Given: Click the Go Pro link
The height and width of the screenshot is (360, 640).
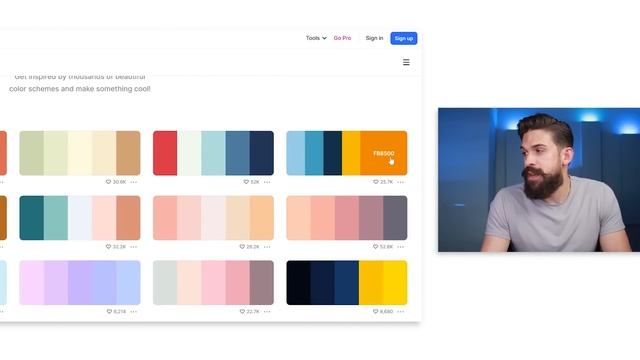Looking at the screenshot, I should tap(342, 38).
